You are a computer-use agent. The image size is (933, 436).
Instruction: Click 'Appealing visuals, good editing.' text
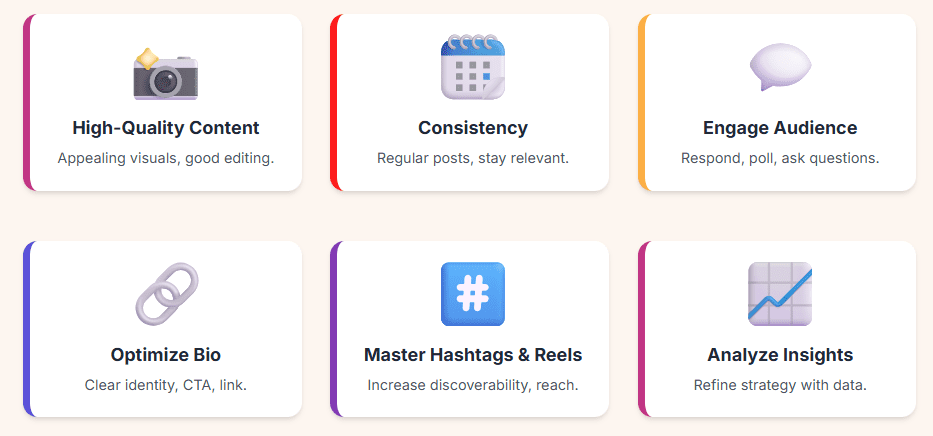(x=166, y=158)
